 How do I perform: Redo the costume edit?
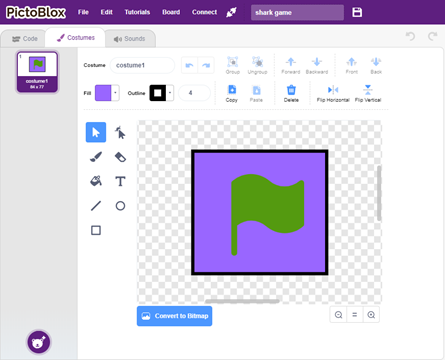coord(206,65)
